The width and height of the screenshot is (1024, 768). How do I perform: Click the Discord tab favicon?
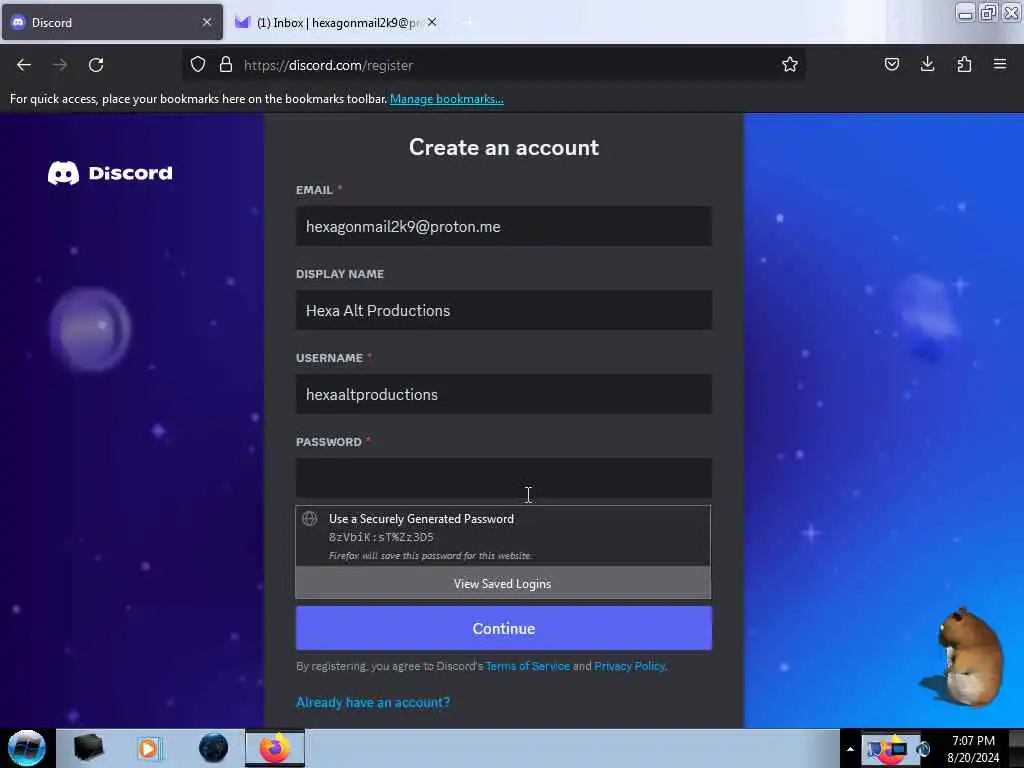click(18, 22)
